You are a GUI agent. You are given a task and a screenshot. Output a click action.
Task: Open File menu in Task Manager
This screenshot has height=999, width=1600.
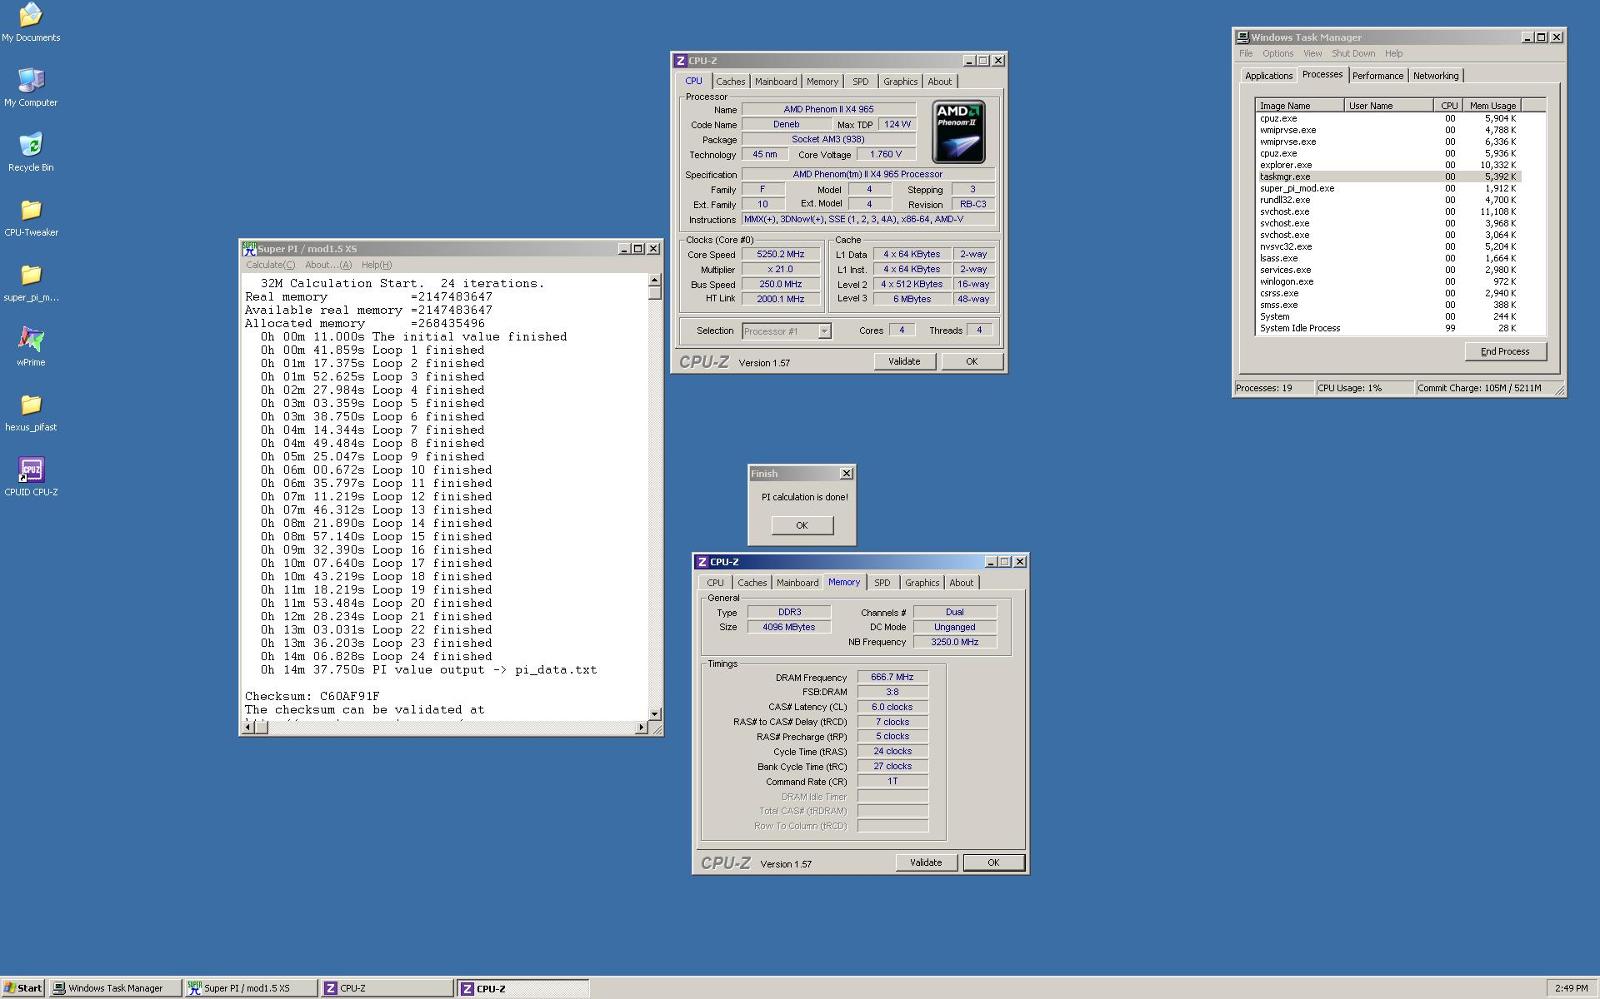tap(1246, 54)
